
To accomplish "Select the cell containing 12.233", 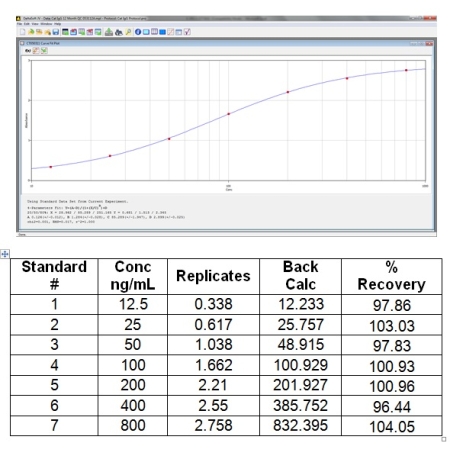I will (300, 304).
